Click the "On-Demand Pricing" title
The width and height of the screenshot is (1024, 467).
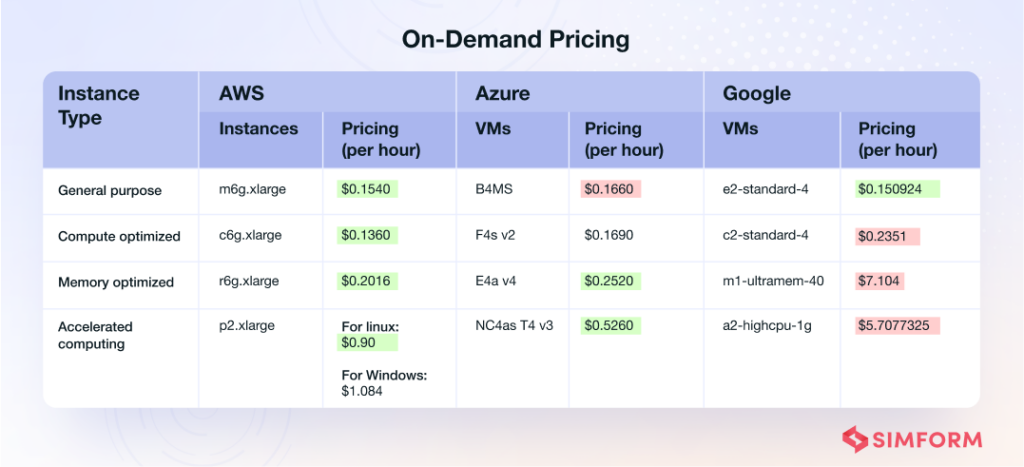coord(516,40)
